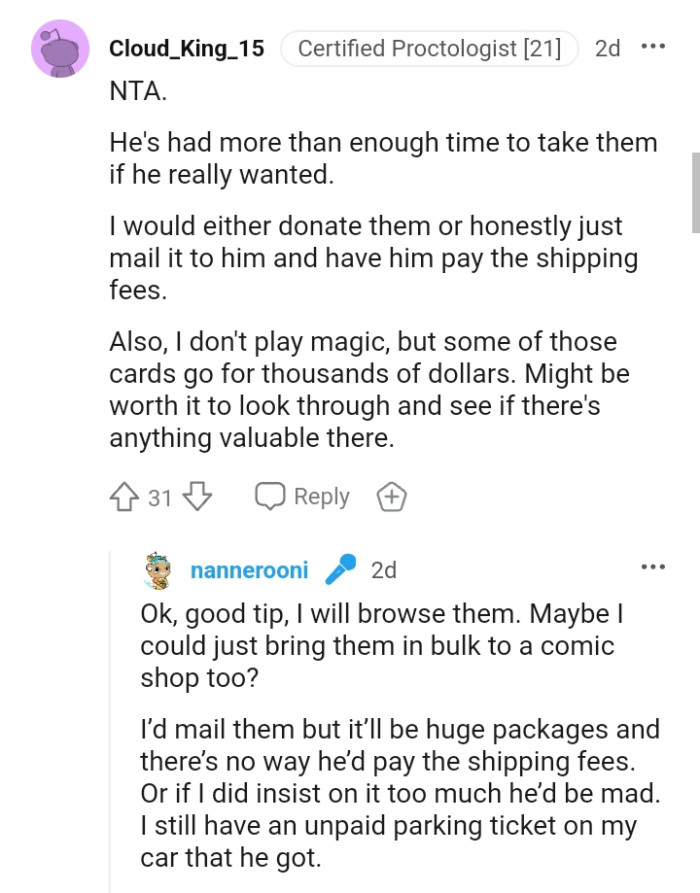This screenshot has height=893, width=700.
Task: Toggle the upvote on Cloud_King_15's comment
Action: tap(122, 496)
